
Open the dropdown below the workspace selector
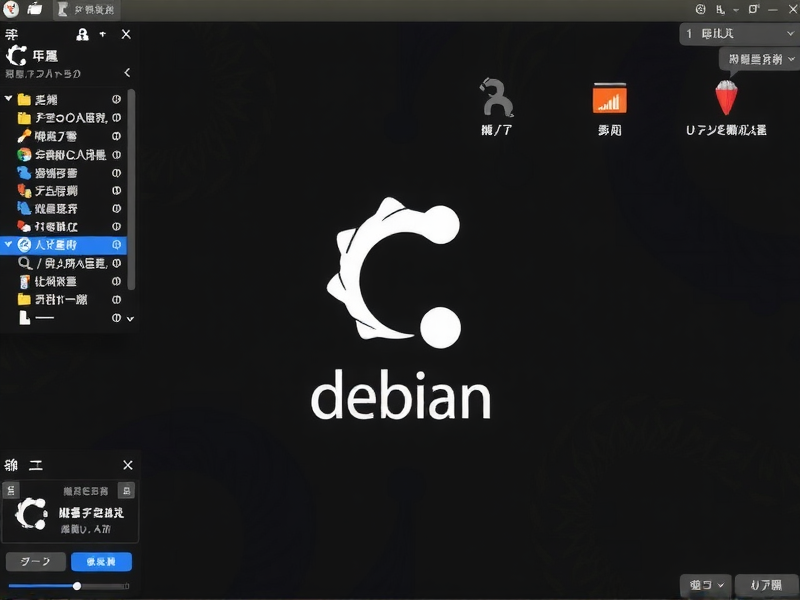pos(755,58)
